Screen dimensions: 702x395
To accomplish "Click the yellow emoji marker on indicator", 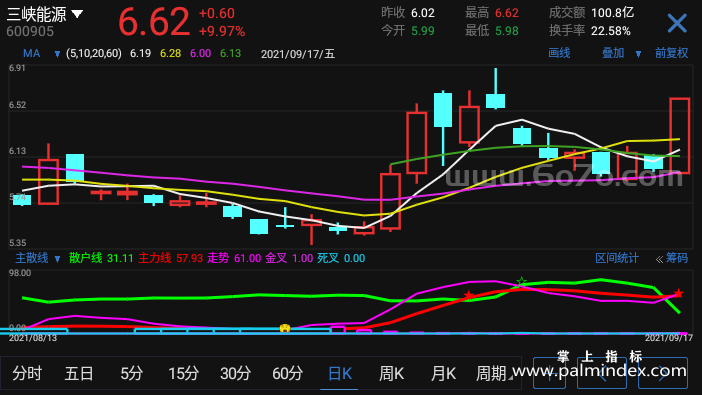I will 285,328.
